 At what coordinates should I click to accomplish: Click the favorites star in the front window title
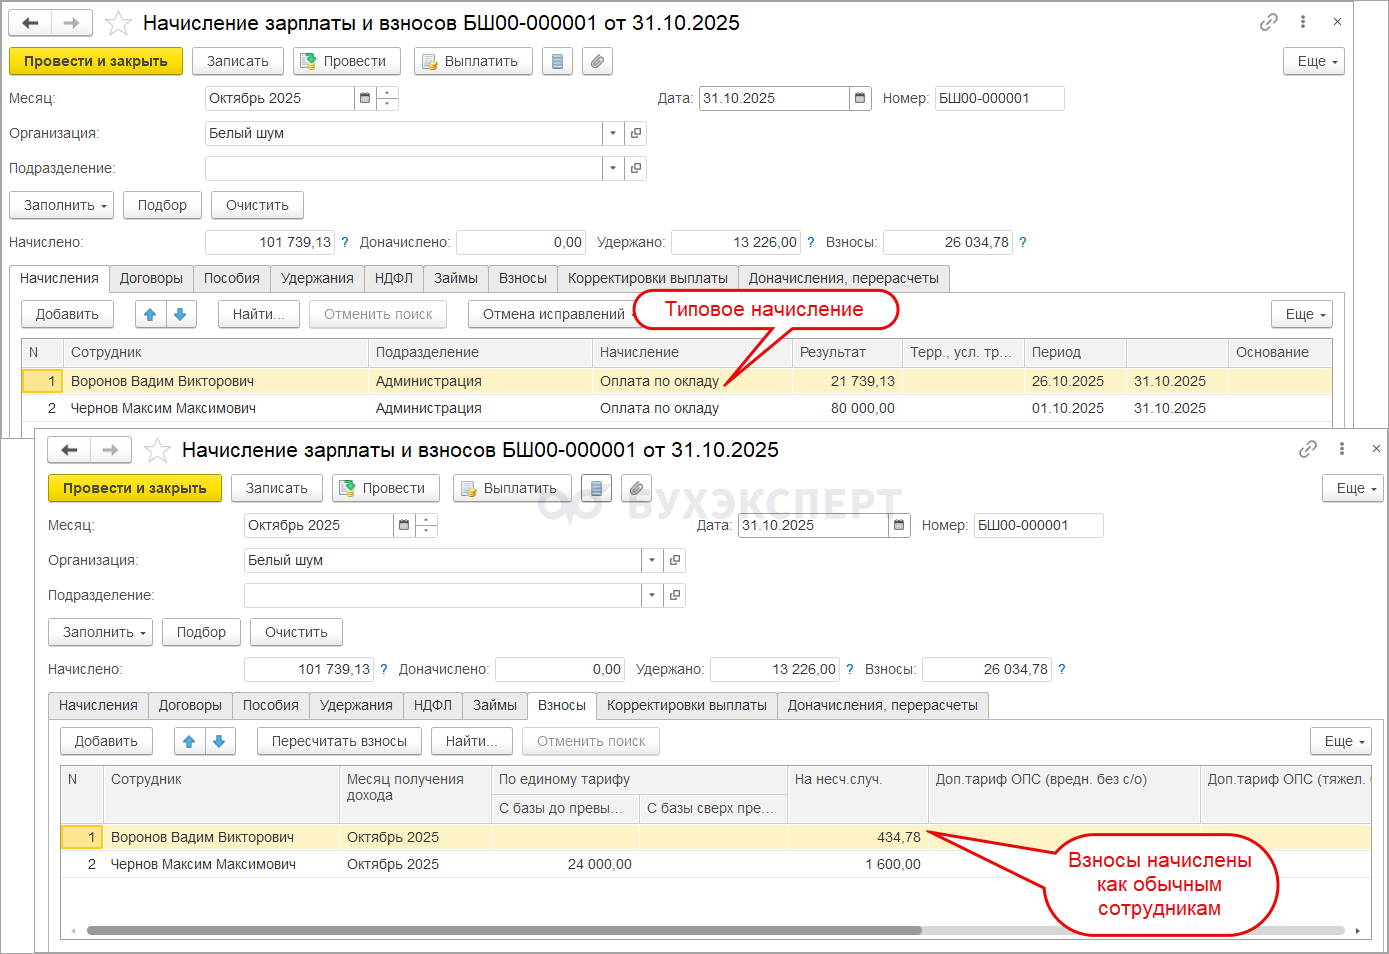[x=157, y=450]
